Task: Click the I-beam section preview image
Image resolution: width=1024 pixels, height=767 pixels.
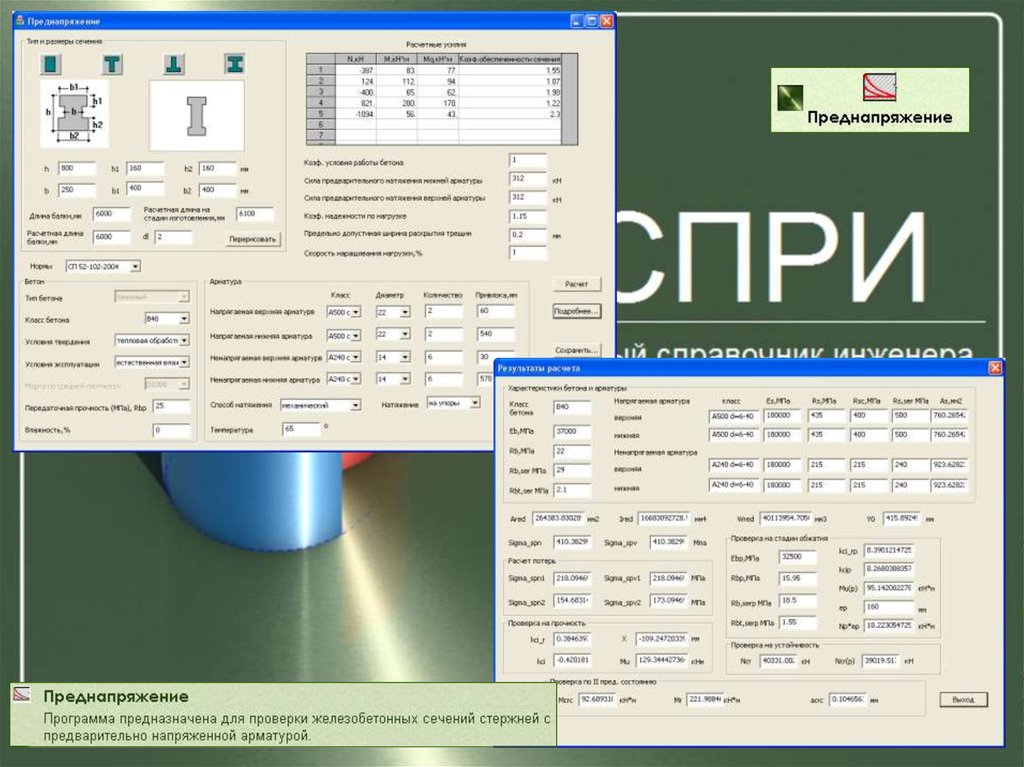Action: [196, 115]
